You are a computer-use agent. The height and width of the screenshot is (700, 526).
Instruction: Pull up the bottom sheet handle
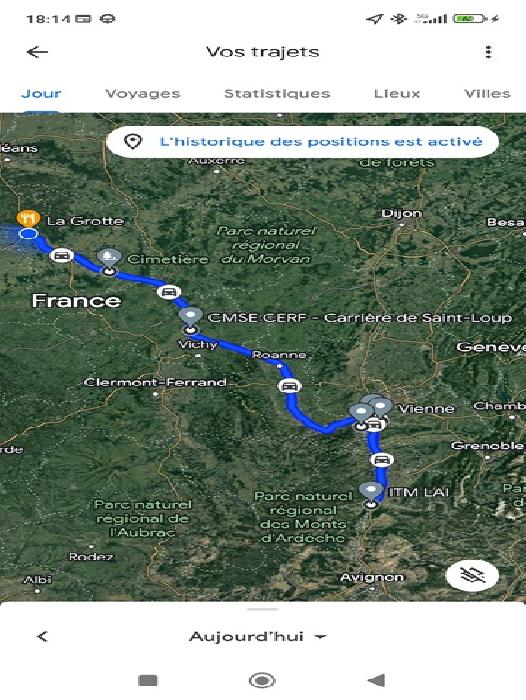pyautogui.click(x=263, y=608)
